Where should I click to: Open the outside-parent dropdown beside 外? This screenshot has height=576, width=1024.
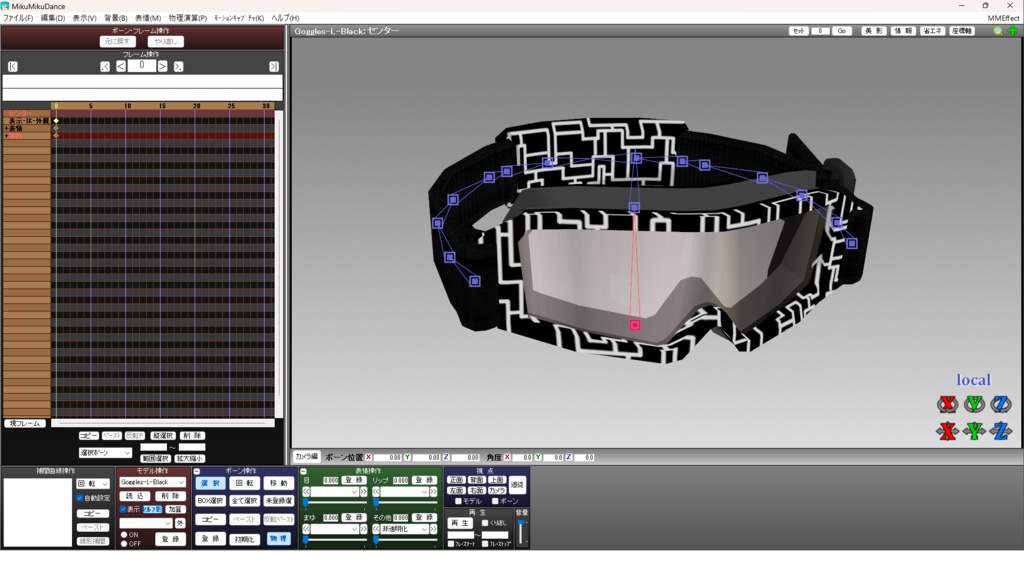pyautogui.click(x=146, y=523)
